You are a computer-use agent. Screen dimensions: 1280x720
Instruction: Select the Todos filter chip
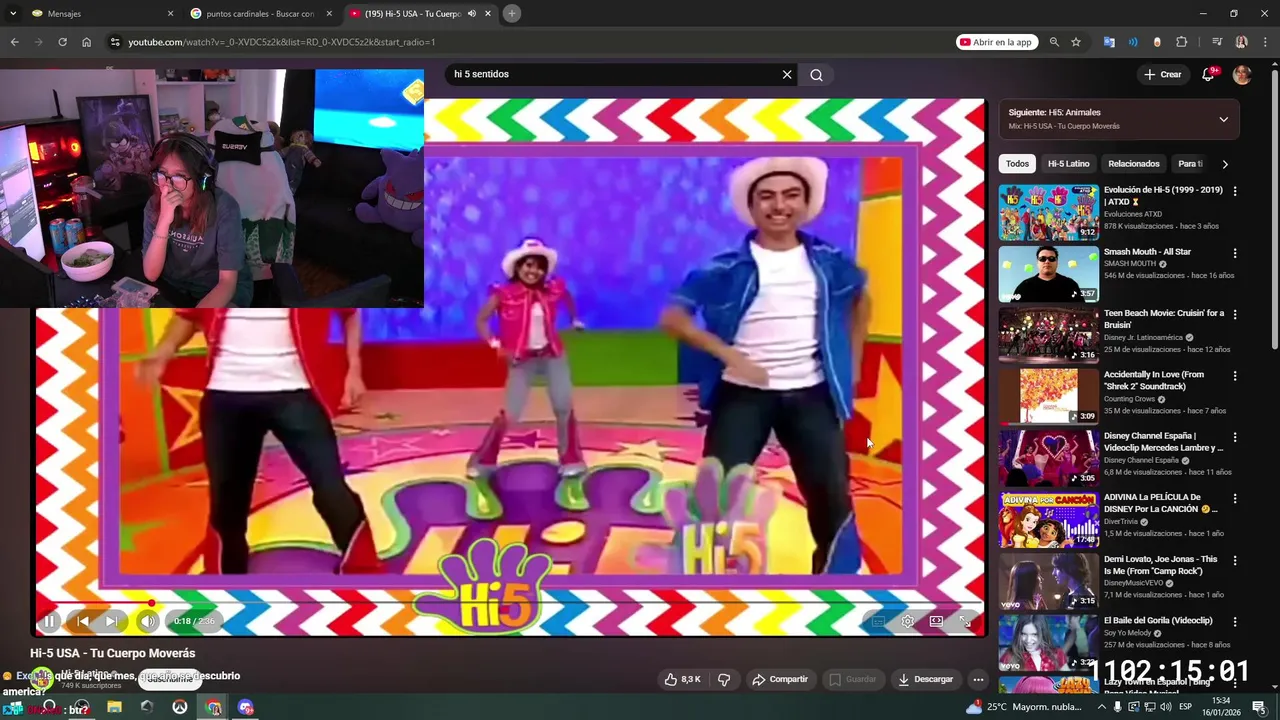(1017, 164)
